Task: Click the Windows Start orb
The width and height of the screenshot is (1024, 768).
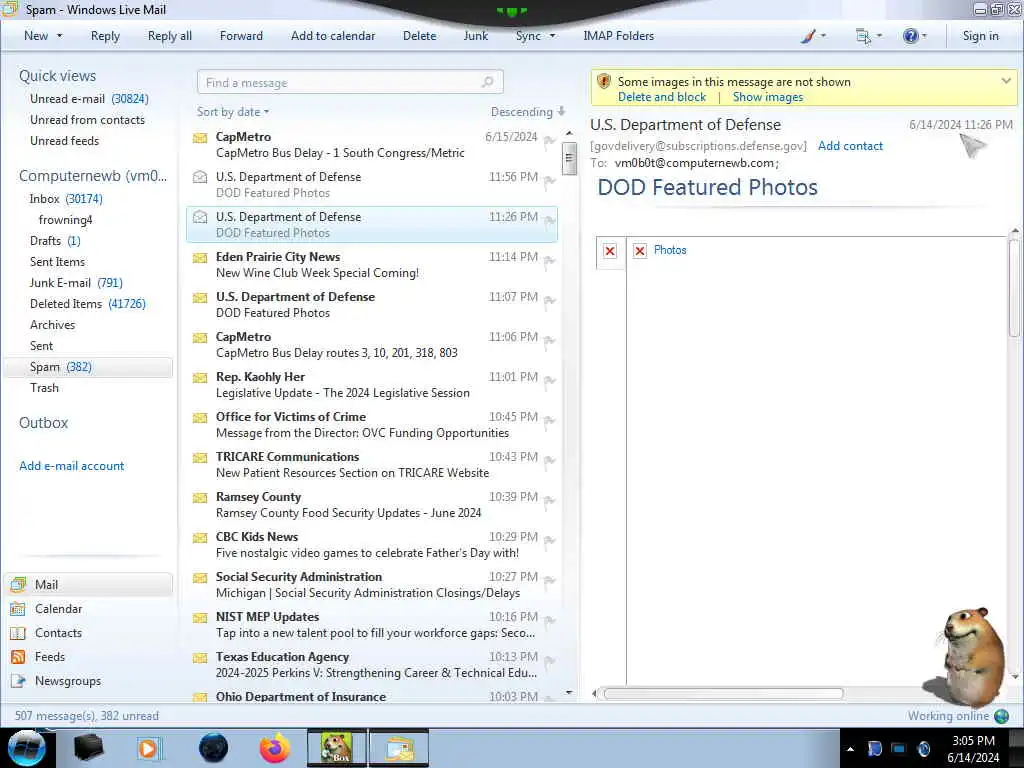Action: tap(27, 748)
